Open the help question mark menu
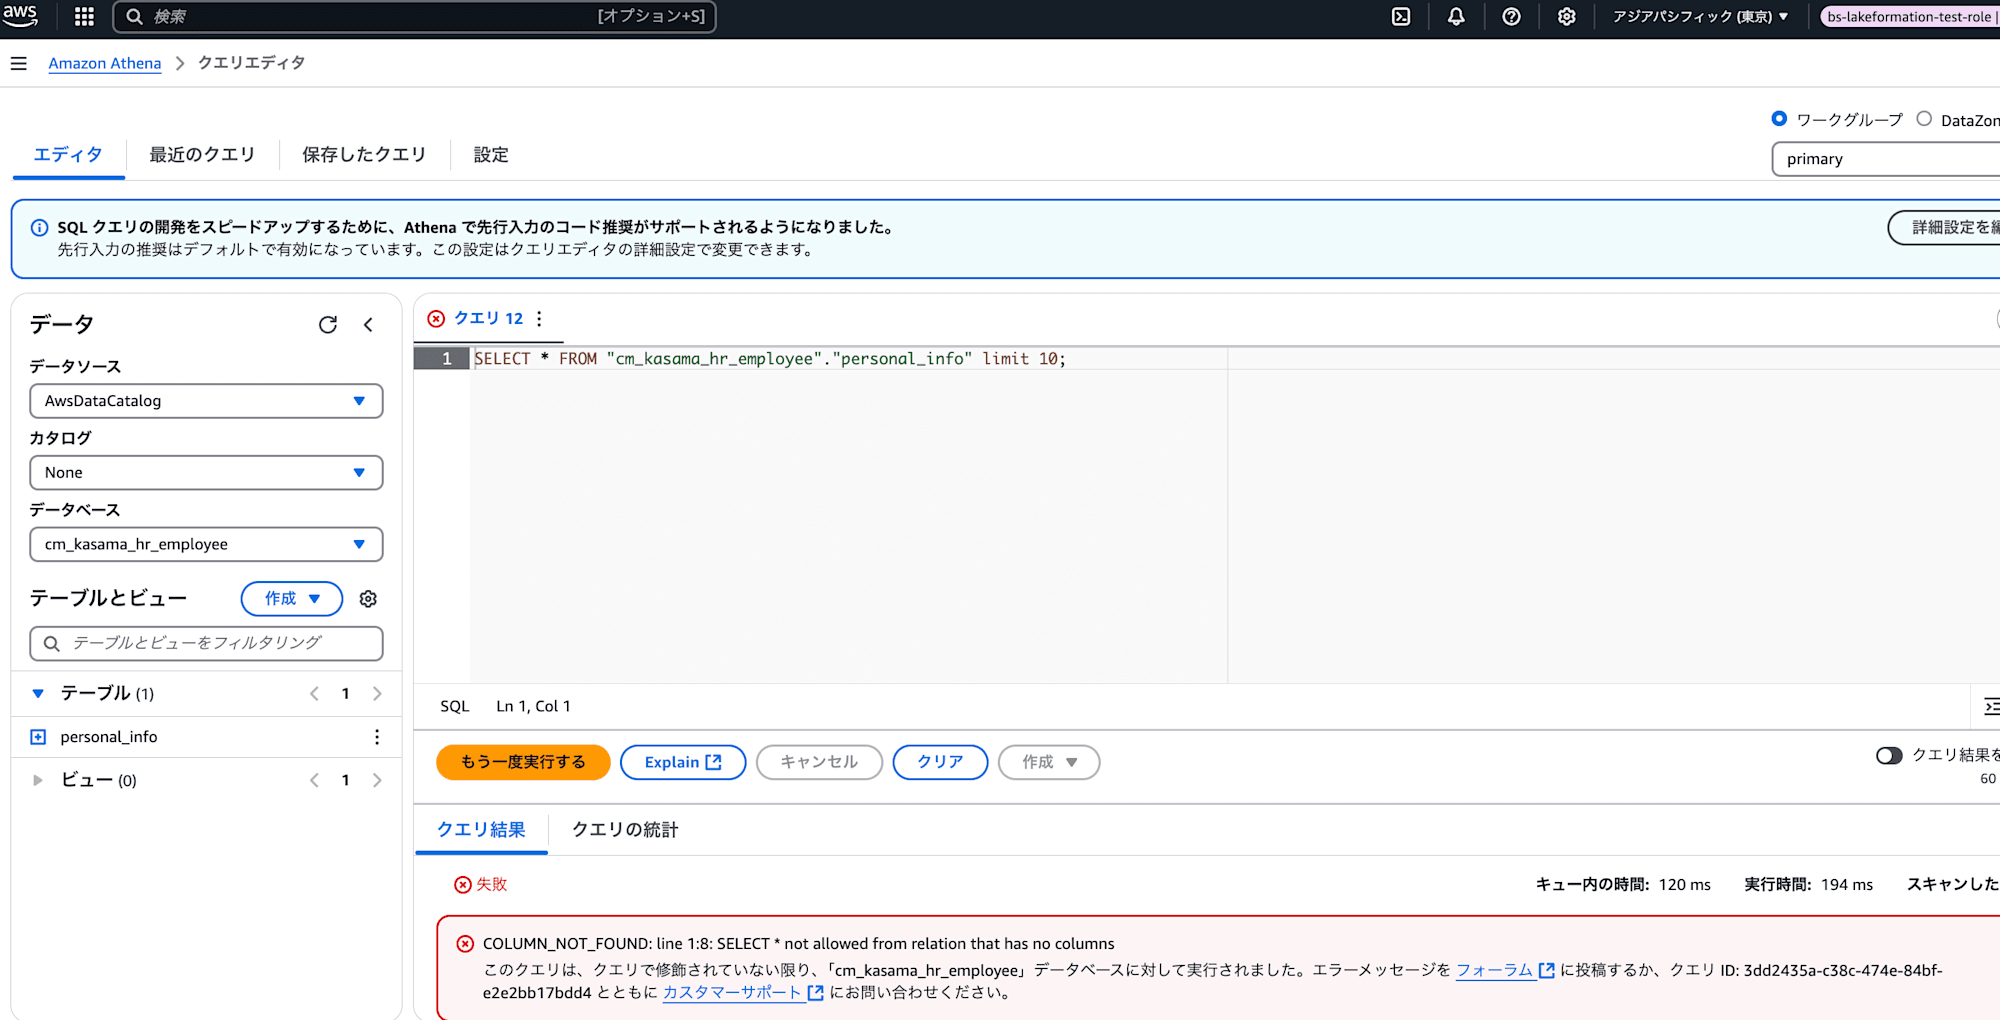 (x=1511, y=16)
